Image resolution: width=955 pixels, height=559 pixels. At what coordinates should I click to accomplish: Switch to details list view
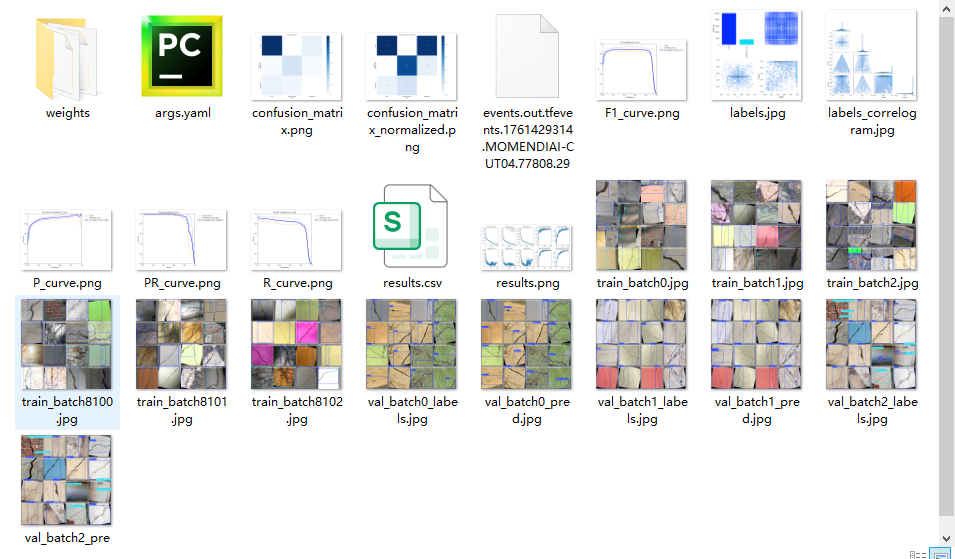click(917, 554)
